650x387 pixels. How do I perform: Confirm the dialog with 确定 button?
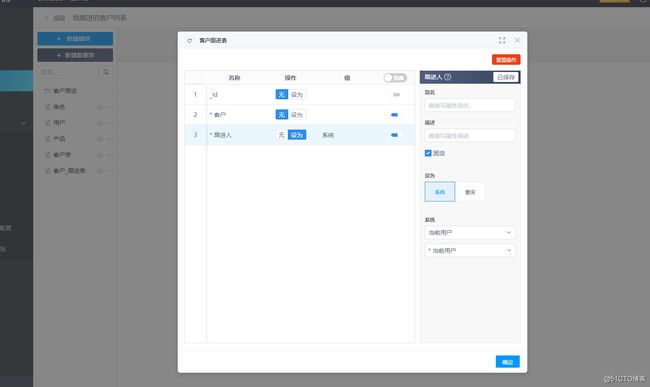(x=507, y=362)
